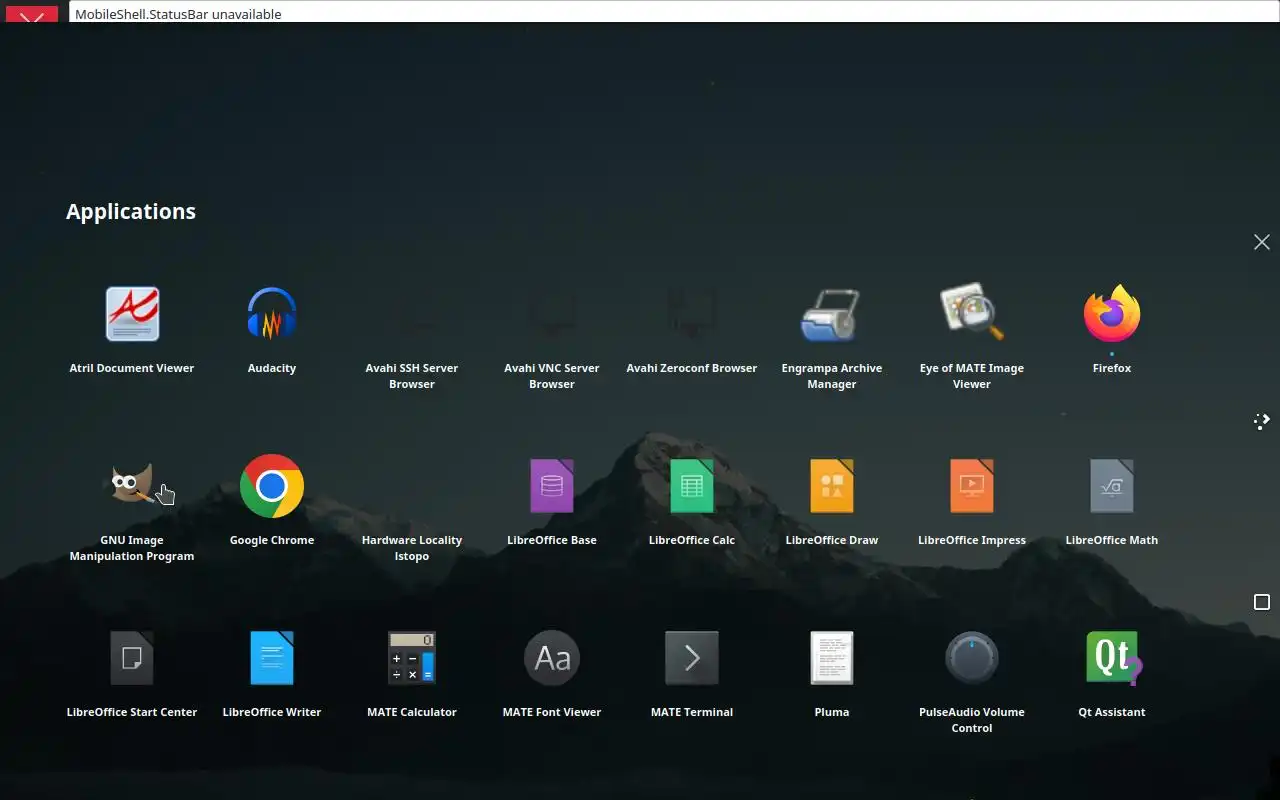
Task: Click the Applications heading
Action: [x=131, y=212]
